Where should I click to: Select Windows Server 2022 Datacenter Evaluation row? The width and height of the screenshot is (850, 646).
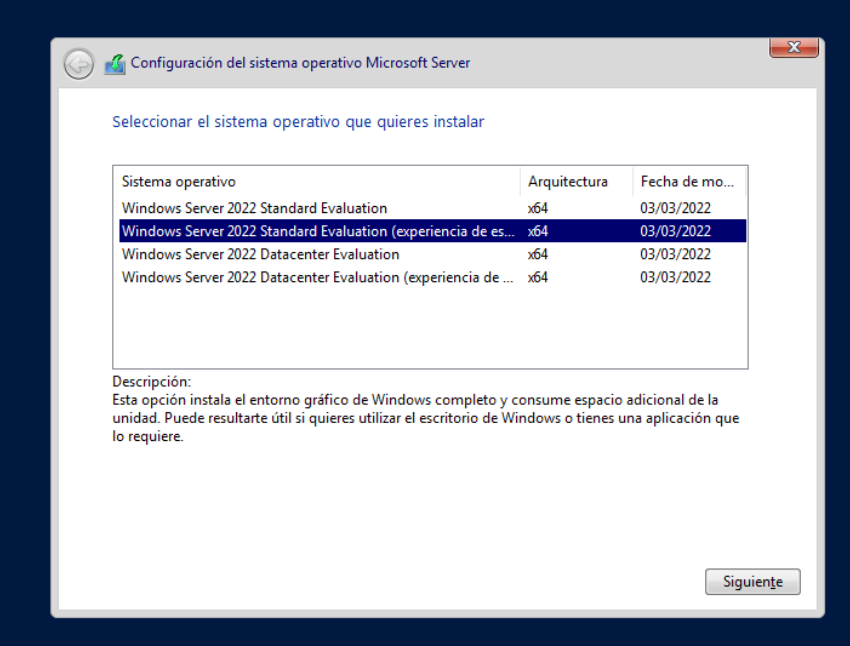[x=433, y=254]
